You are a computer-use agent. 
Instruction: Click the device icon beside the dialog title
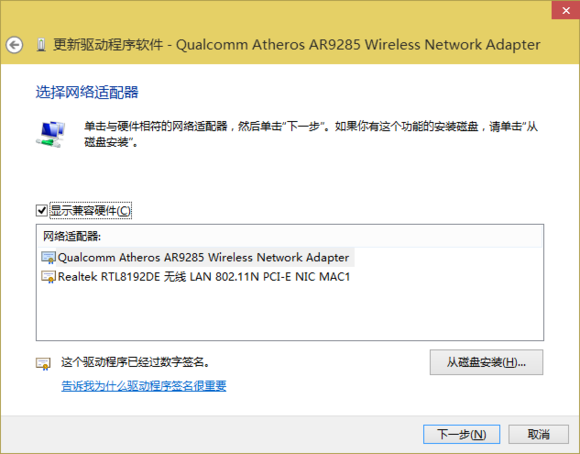pos(41,45)
